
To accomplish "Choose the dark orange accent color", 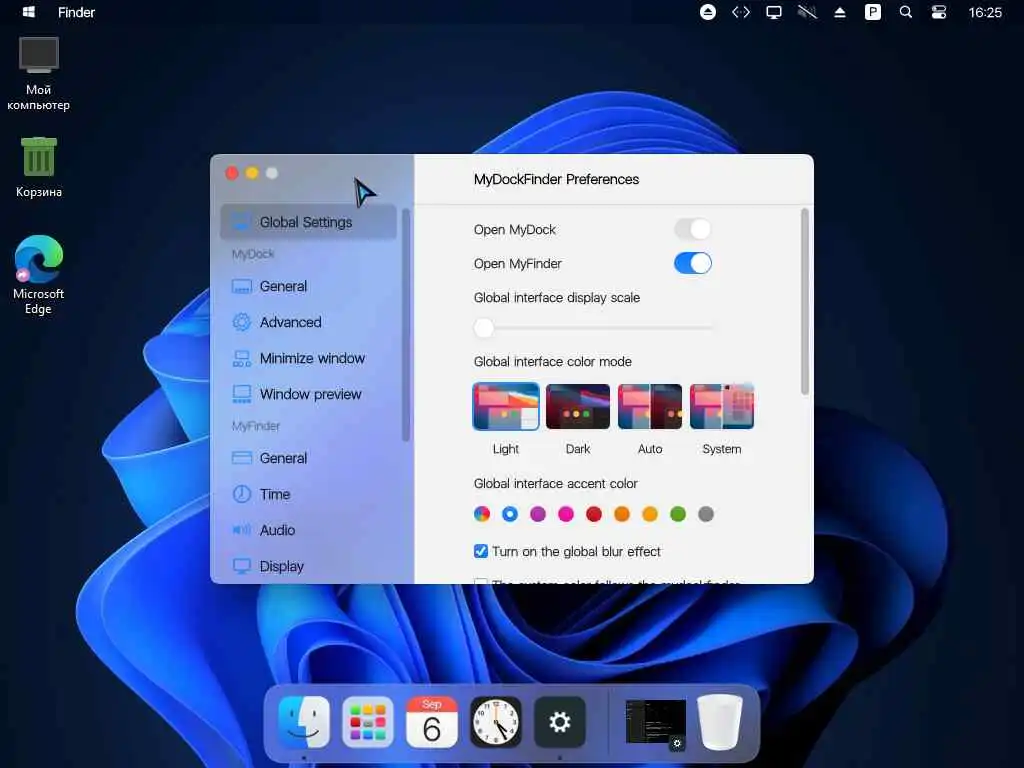I will [x=622, y=514].
